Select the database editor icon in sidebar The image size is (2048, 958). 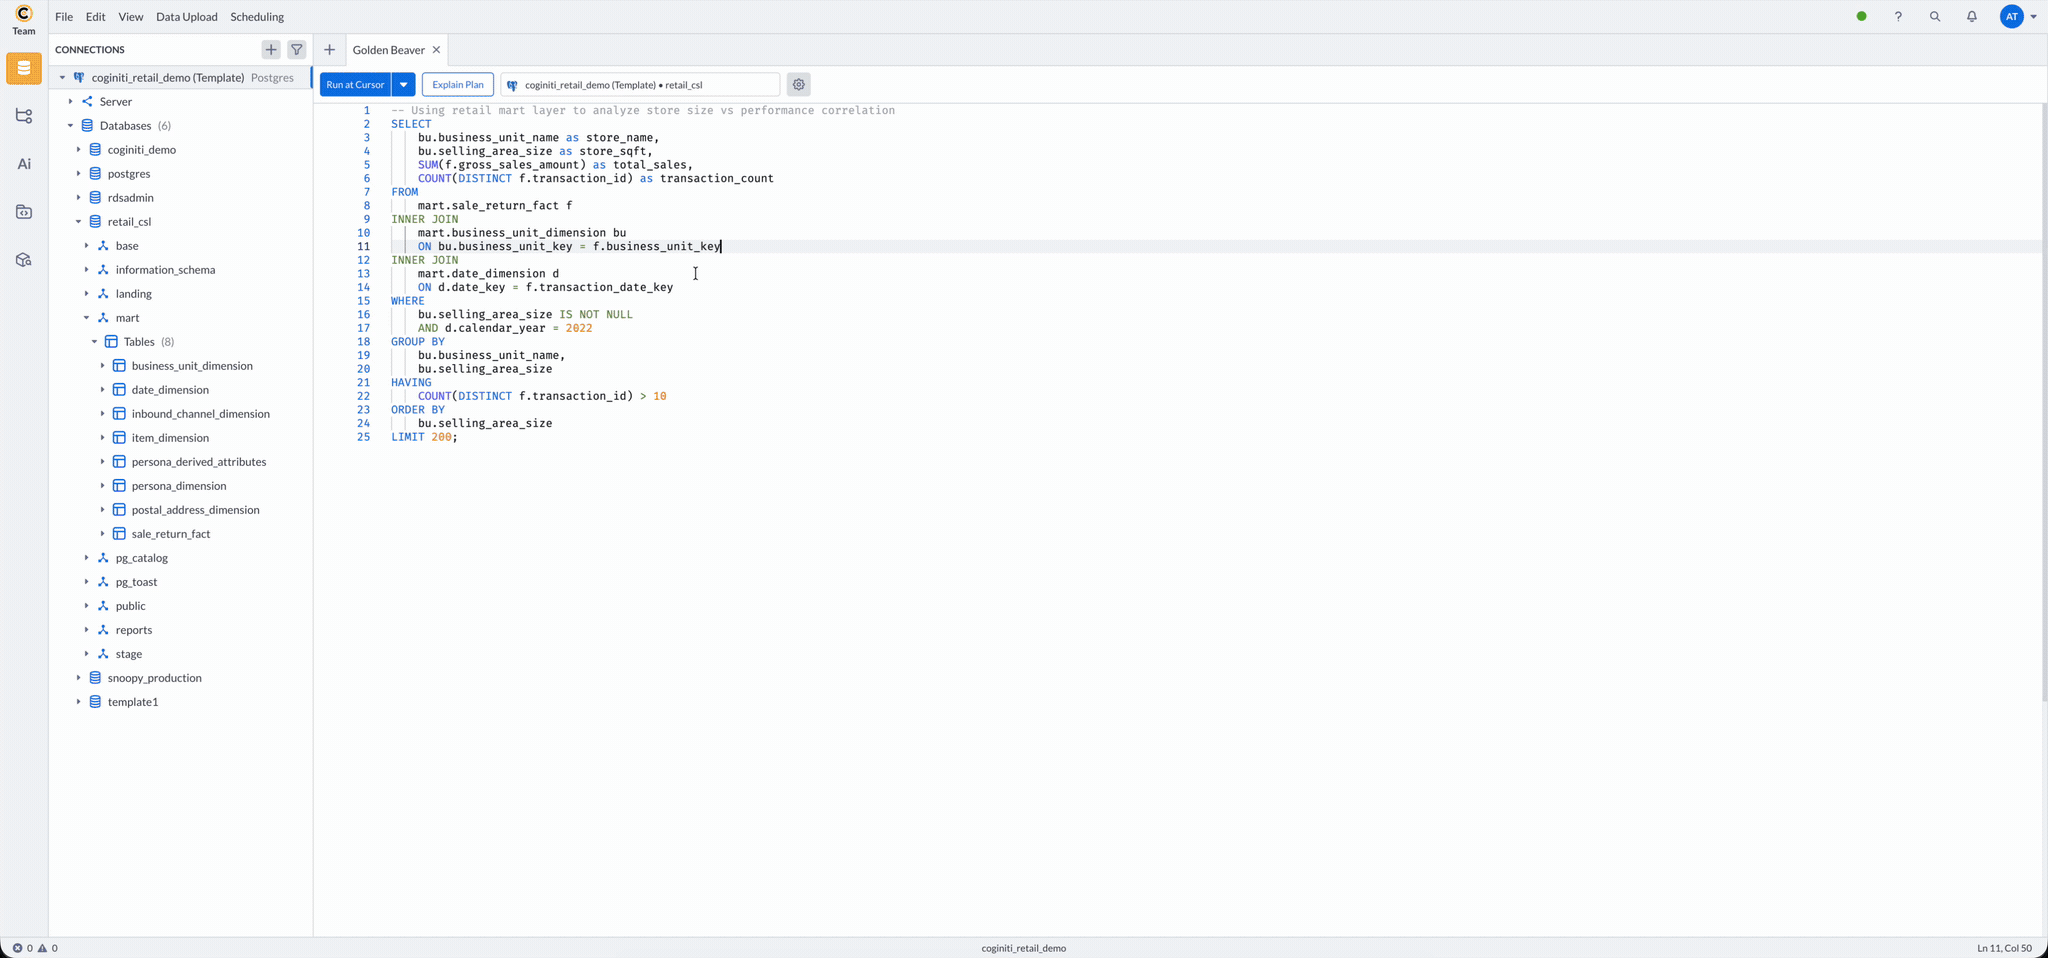[x=22, y=69]
